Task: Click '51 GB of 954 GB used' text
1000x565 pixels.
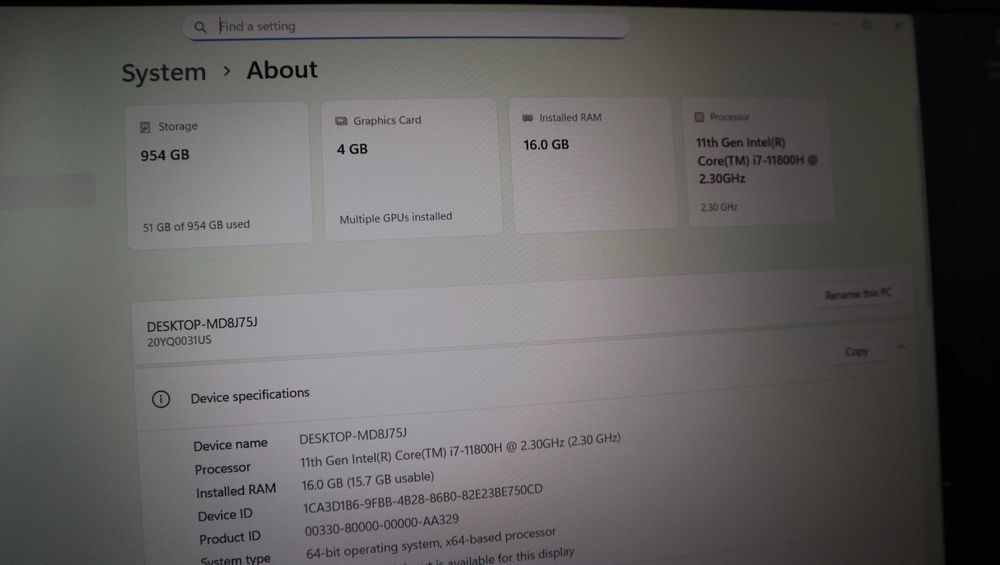Action: tap(196, 226)
